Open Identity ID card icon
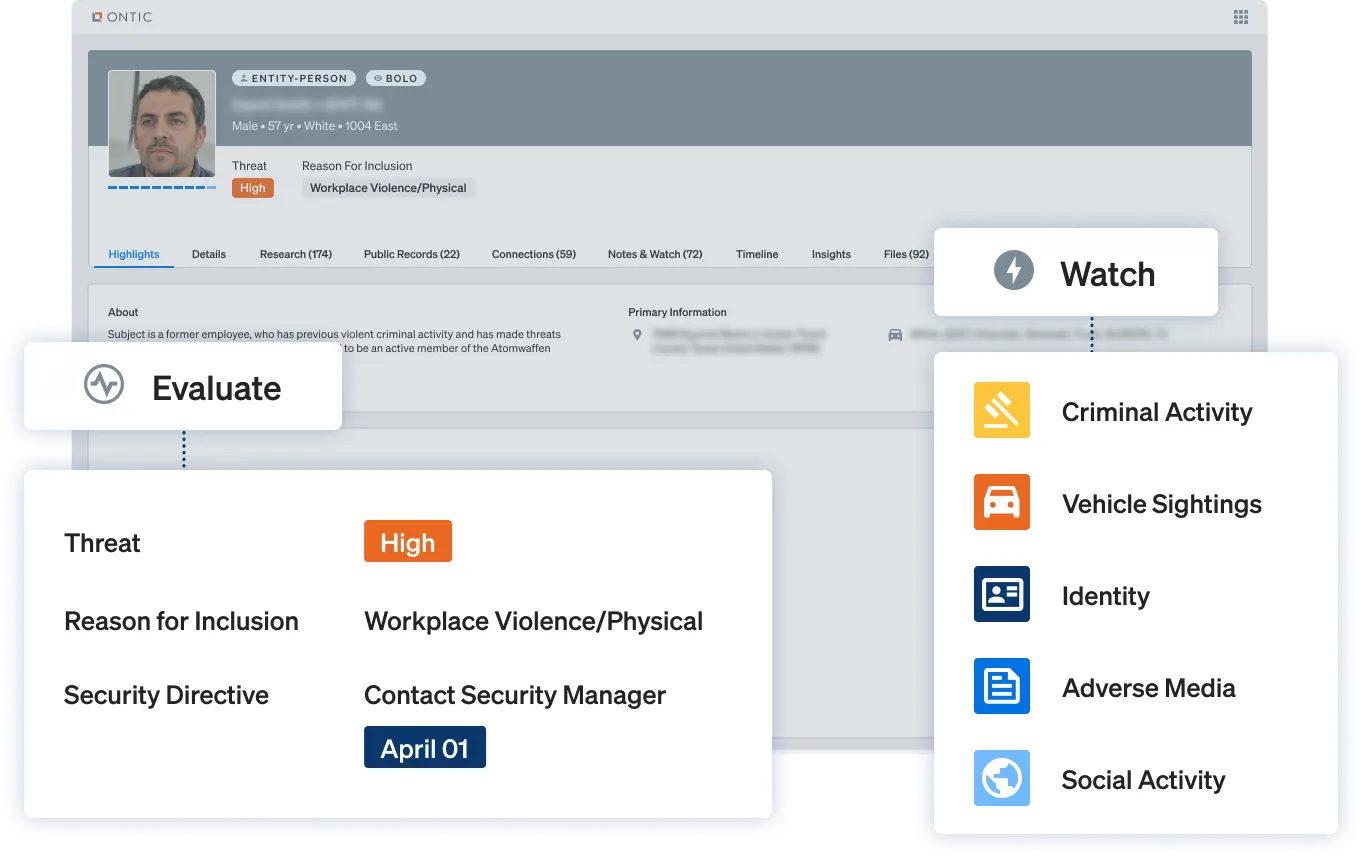1362x858 pixels. [1002, 594]
